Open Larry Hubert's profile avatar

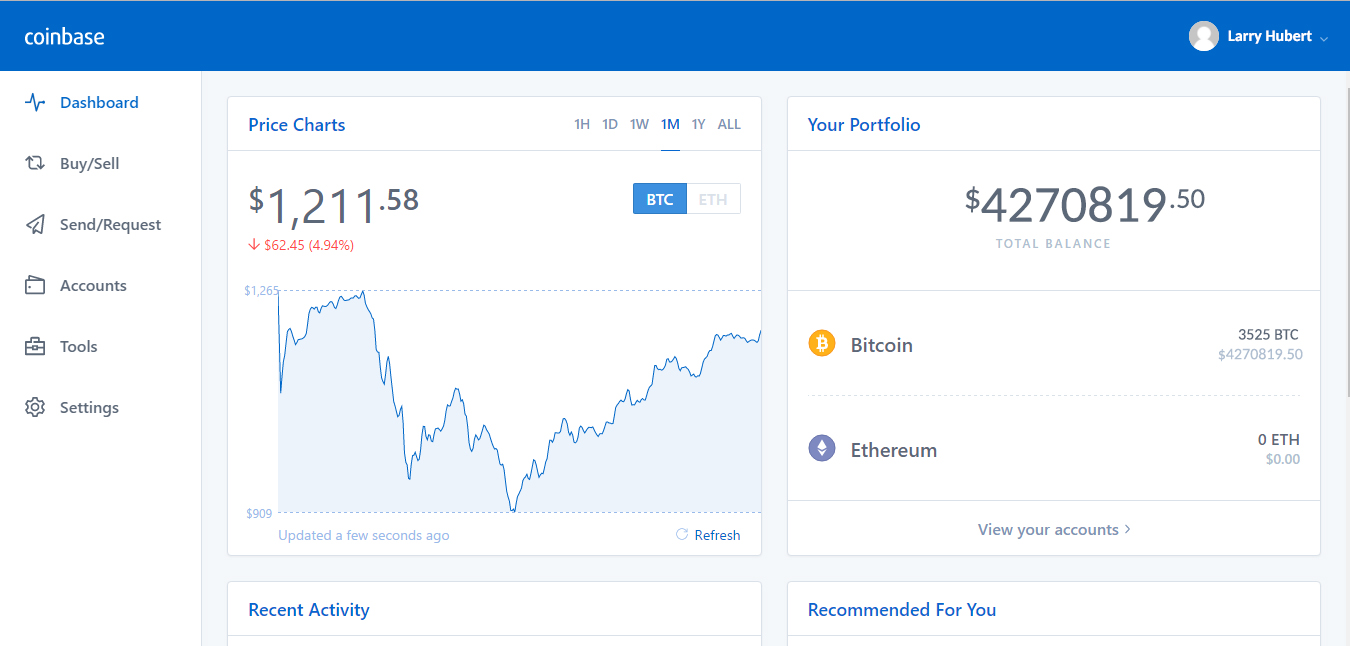coord(1203,36)
